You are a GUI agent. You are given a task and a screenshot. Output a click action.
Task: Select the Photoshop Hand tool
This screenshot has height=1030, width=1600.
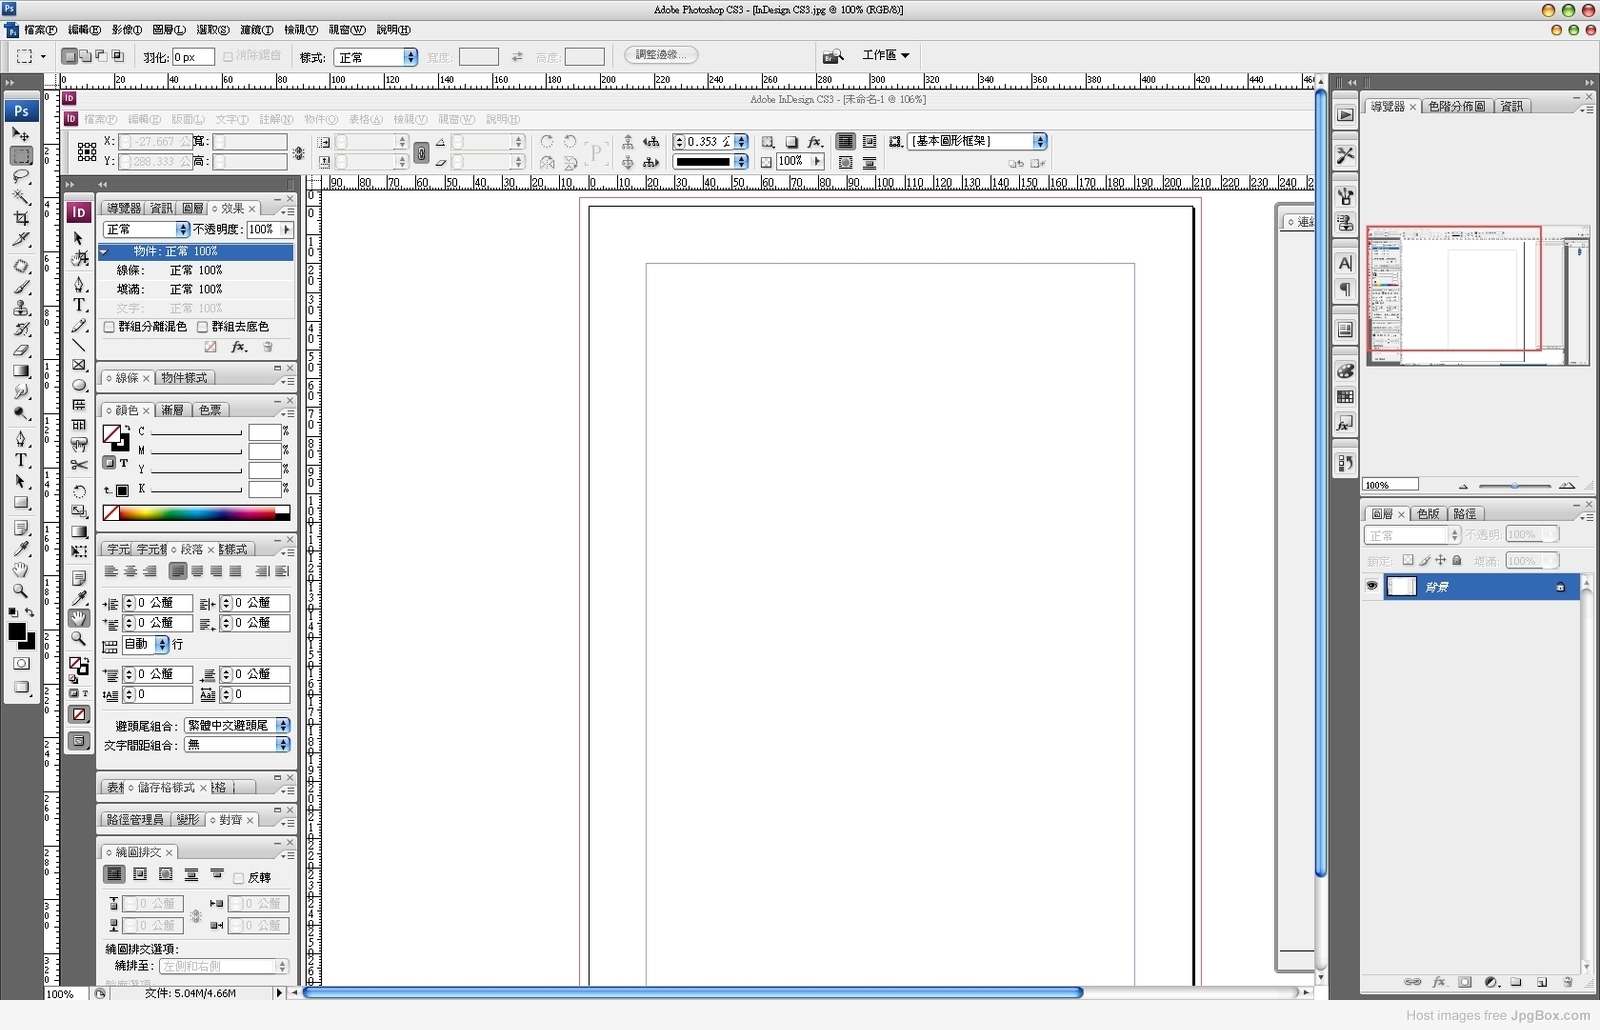coord(20,570)
